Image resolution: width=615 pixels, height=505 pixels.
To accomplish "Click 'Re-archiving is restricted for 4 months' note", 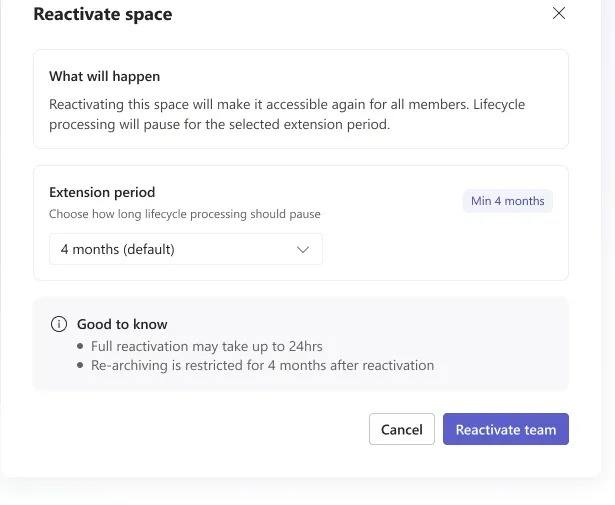I will click(x=262, y=365).
